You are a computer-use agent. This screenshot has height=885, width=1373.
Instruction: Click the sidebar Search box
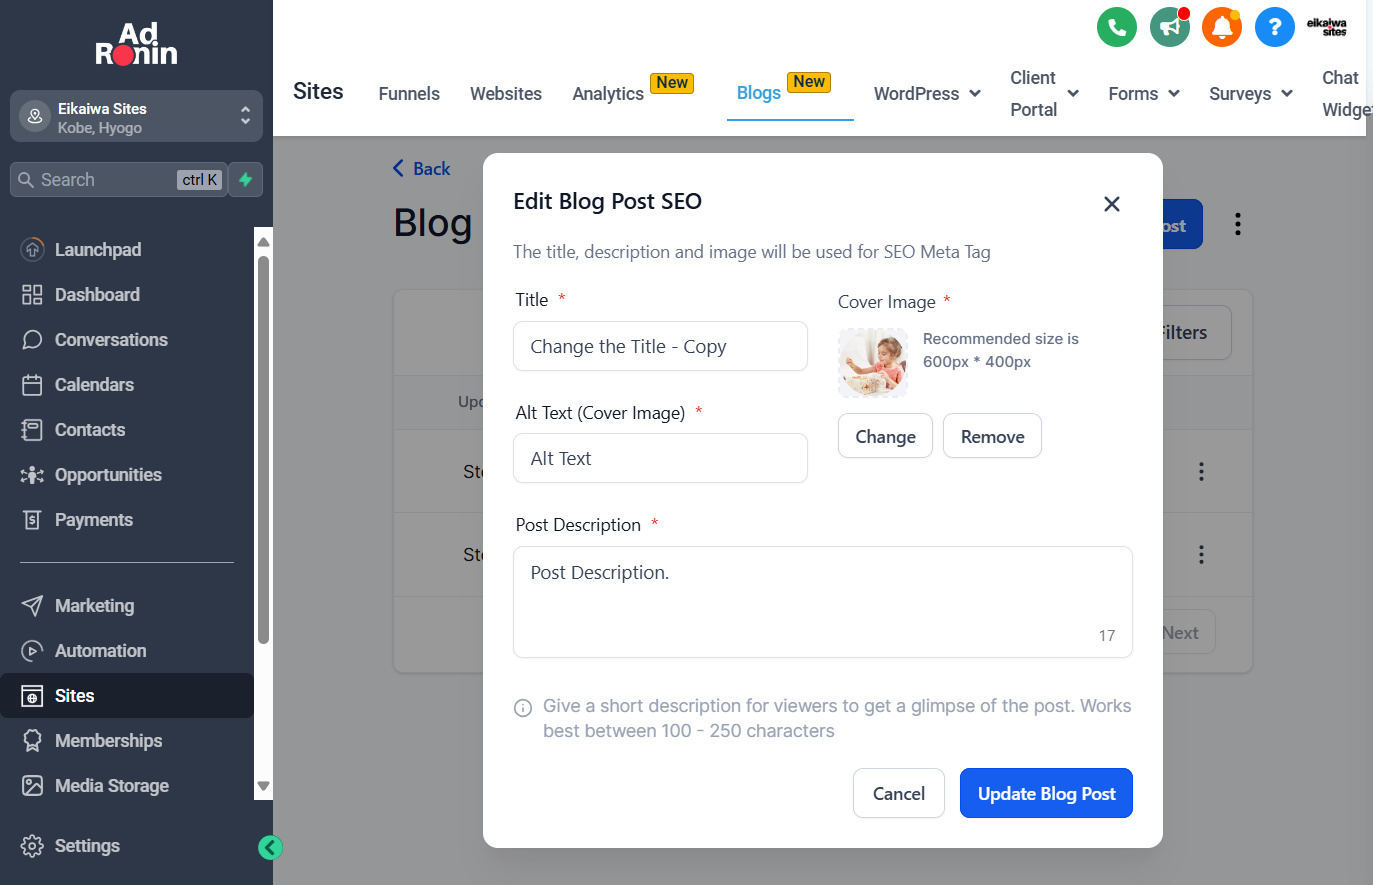[x=118, y=180]
